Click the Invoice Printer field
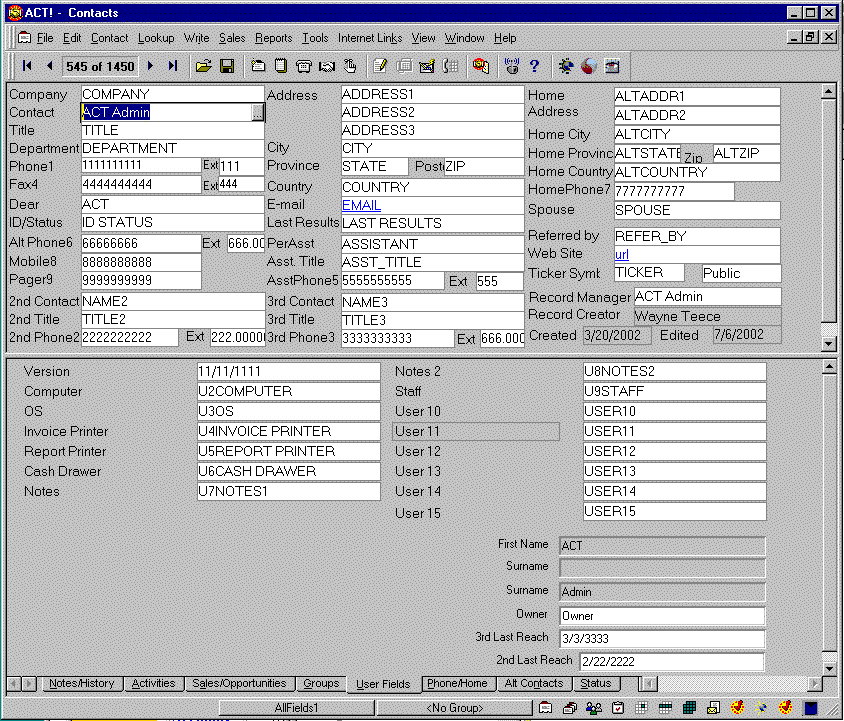 point(289,431)
